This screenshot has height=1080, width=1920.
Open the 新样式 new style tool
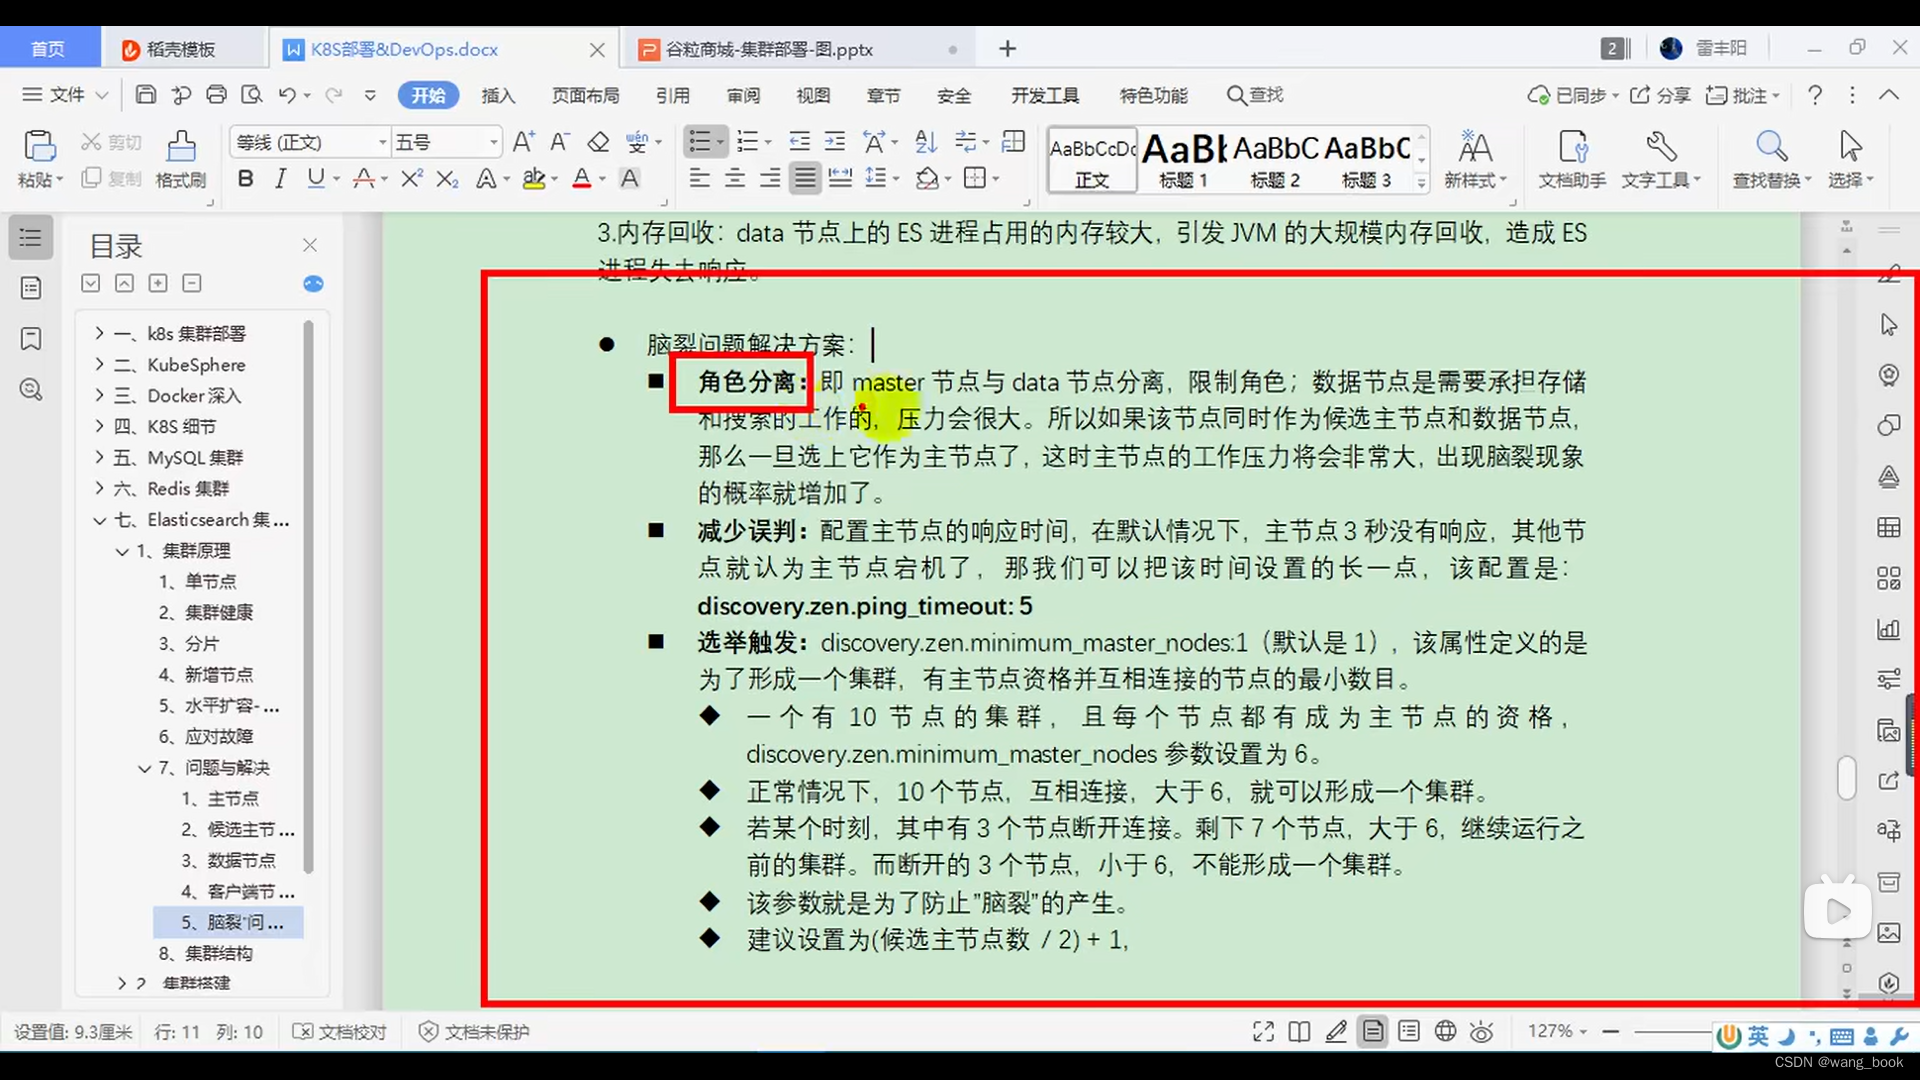click(x=1475, y=155)
